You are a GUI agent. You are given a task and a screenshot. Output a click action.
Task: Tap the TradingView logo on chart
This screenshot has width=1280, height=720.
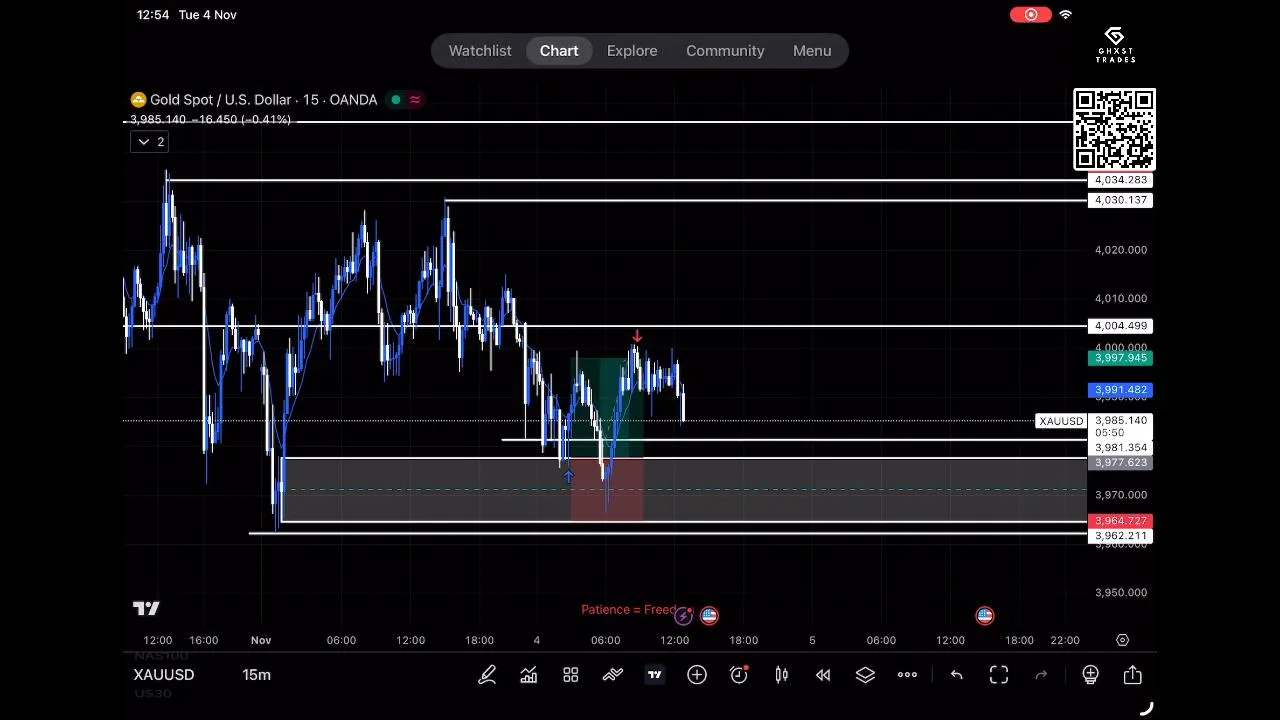click(146, 608)
